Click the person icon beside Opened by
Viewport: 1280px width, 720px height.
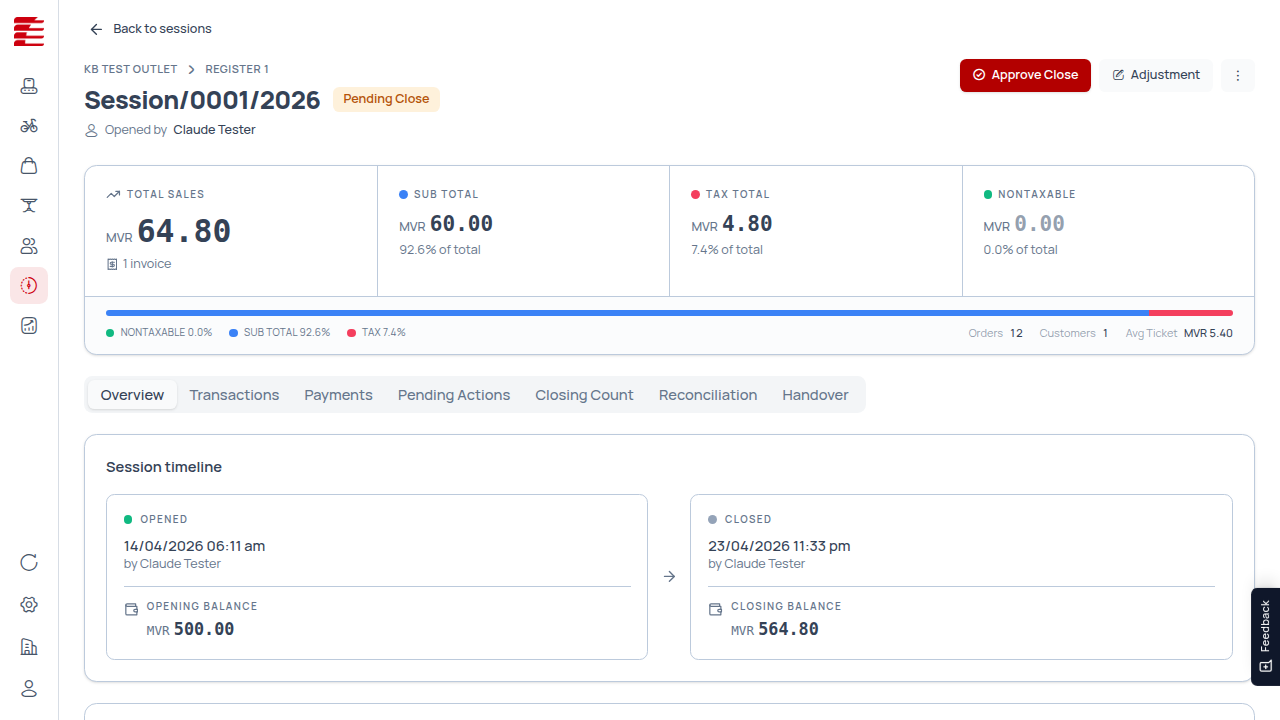[91, 130]
